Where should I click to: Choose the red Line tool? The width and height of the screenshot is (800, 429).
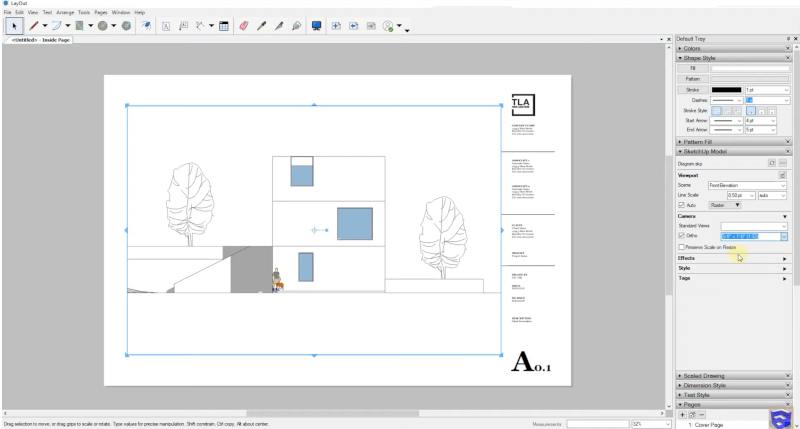(x=34, y=26)
